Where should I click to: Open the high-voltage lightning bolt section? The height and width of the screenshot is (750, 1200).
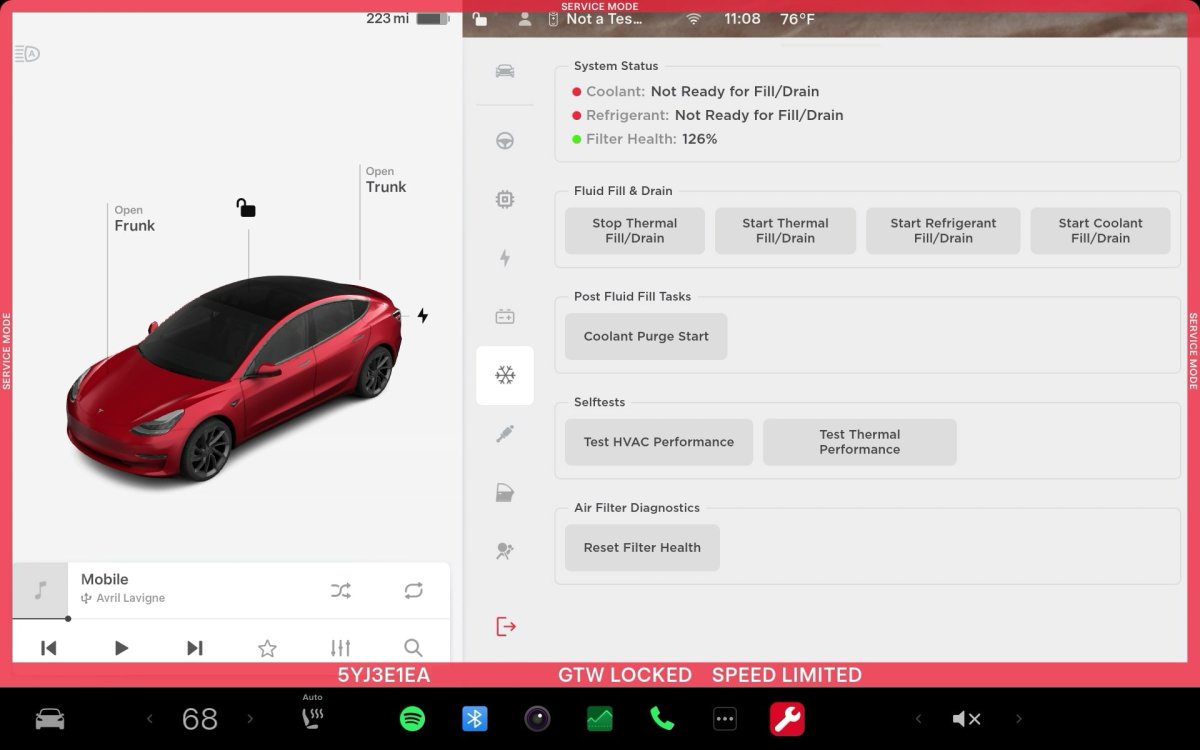(505, 258)
